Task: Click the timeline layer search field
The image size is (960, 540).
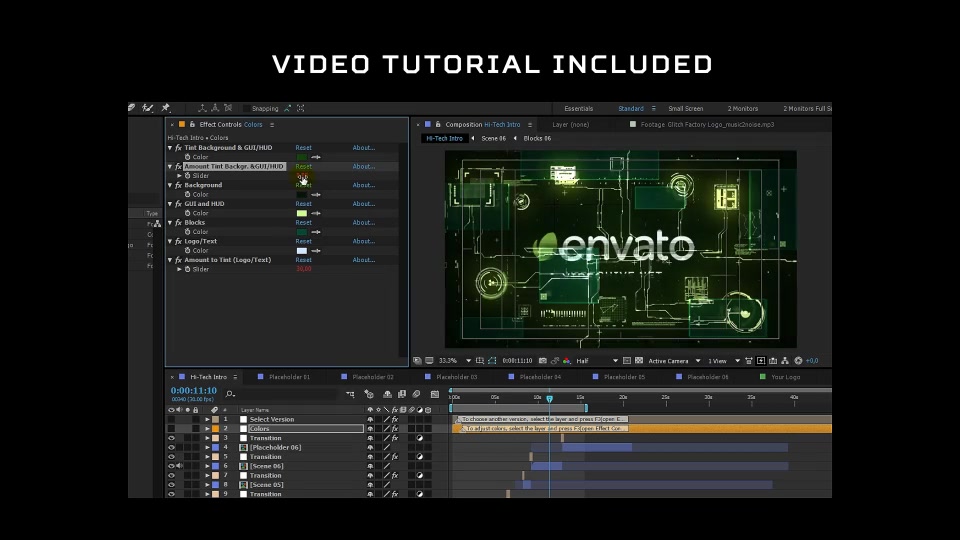Action: click(x=282, y=394)
